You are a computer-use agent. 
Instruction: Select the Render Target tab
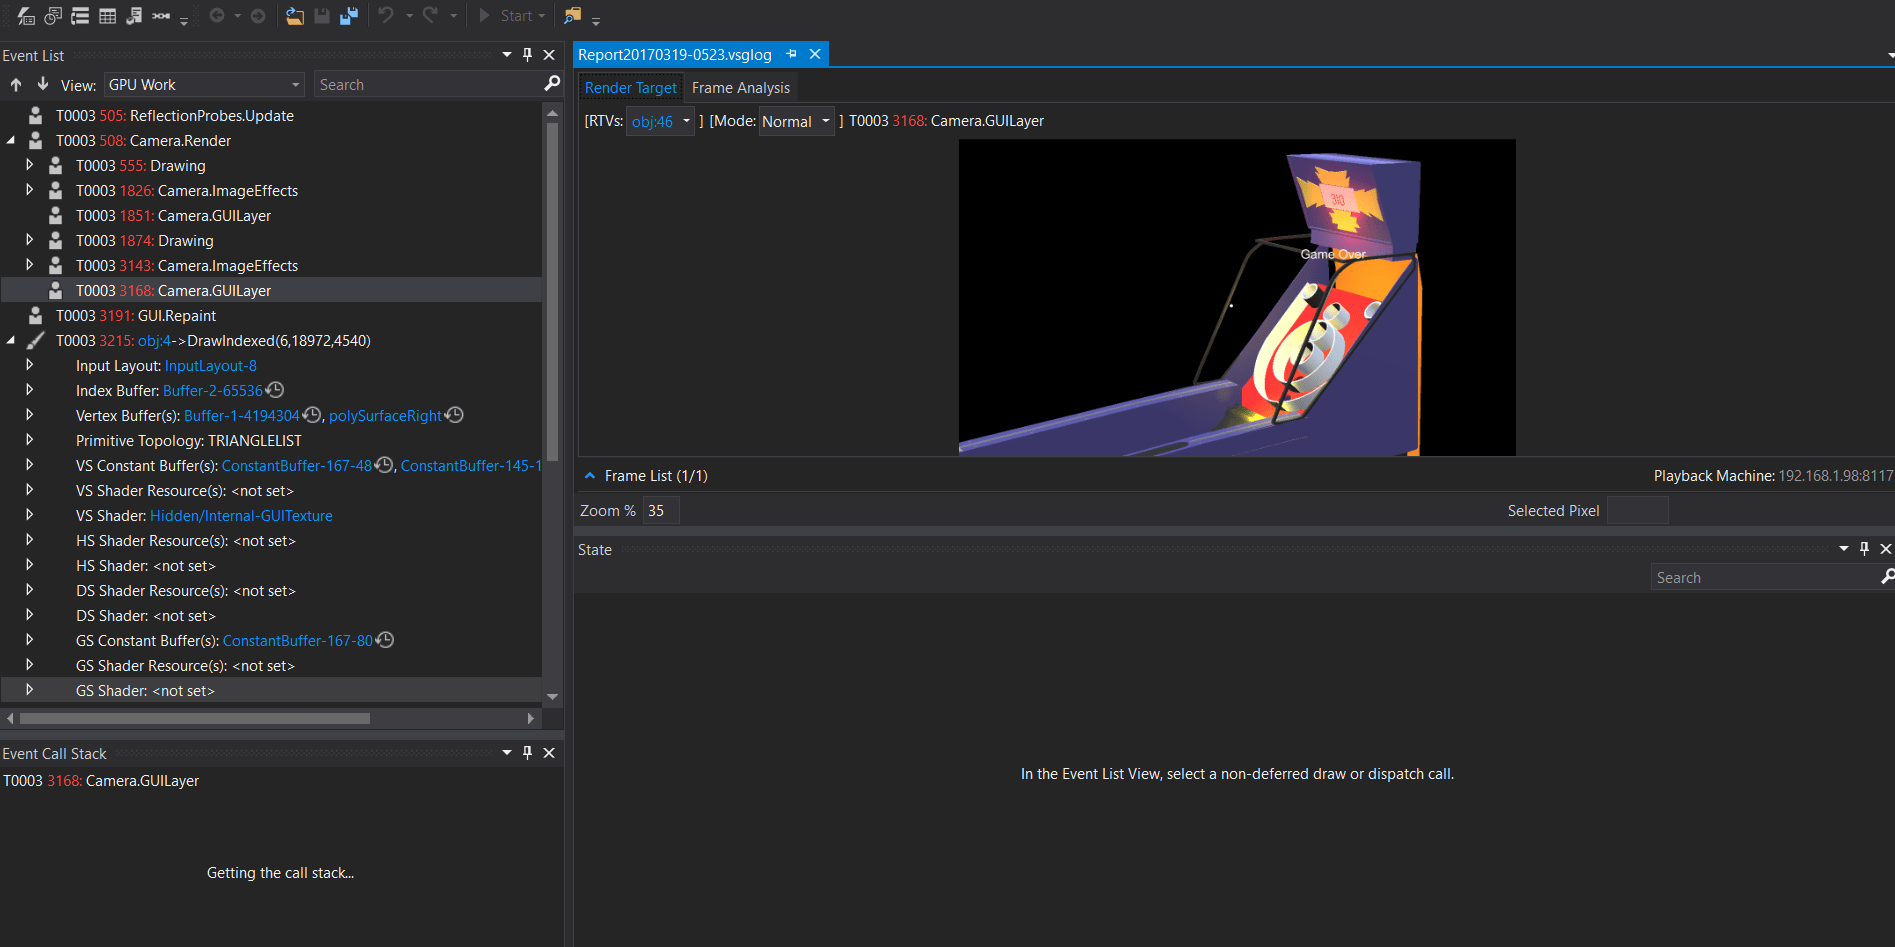[630, 87]
